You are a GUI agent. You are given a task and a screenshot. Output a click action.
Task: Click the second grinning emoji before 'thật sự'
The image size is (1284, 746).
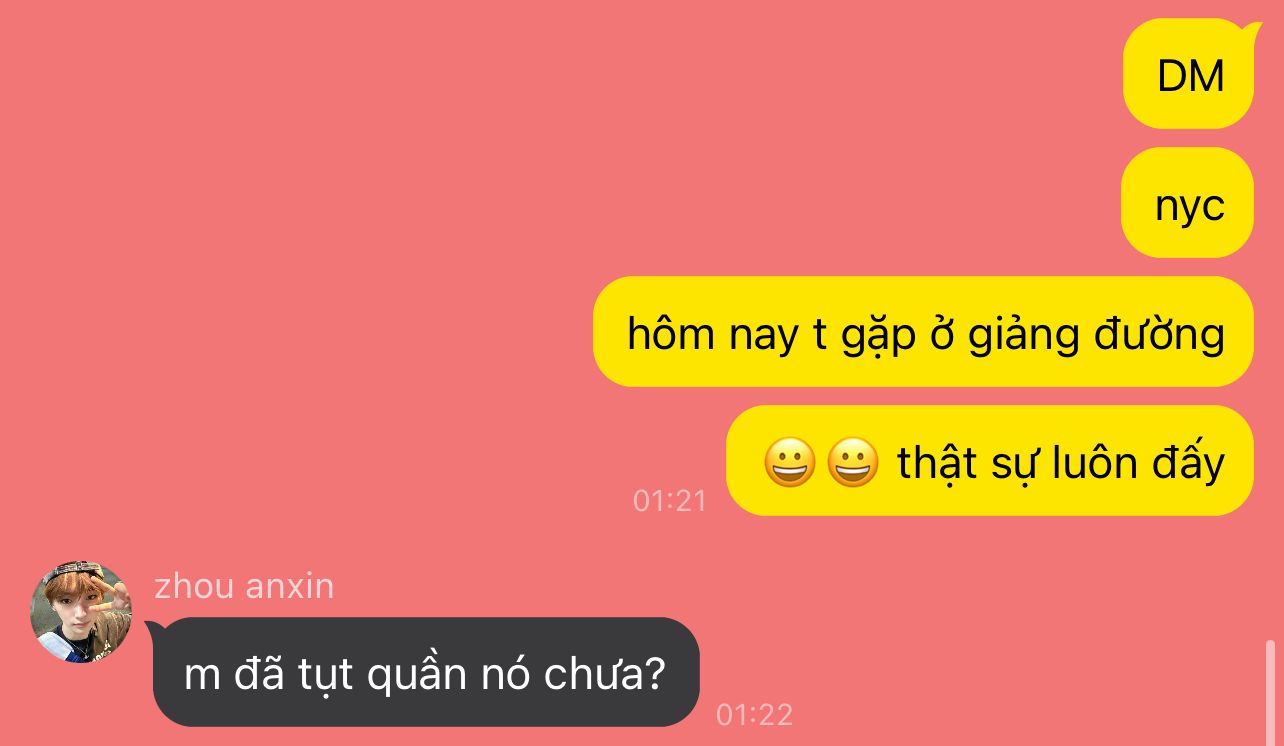pos(853,463)
